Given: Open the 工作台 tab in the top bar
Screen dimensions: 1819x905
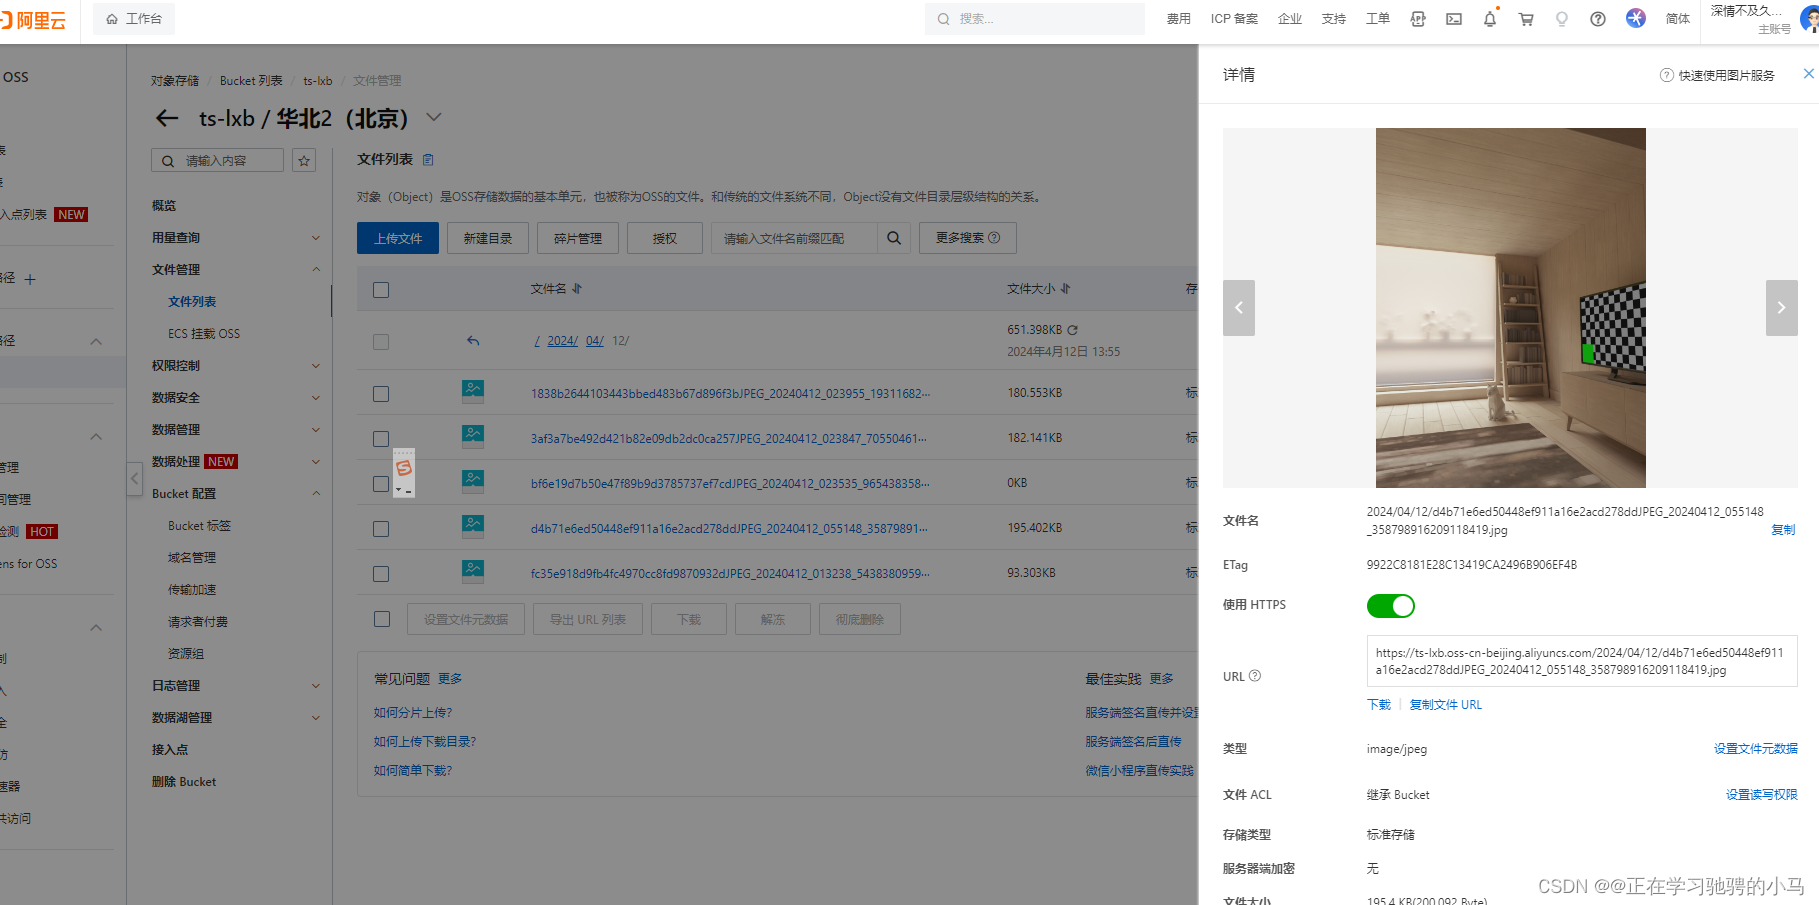Looking at the screenshot, I should pyautogui.click(x=134, y=19).
